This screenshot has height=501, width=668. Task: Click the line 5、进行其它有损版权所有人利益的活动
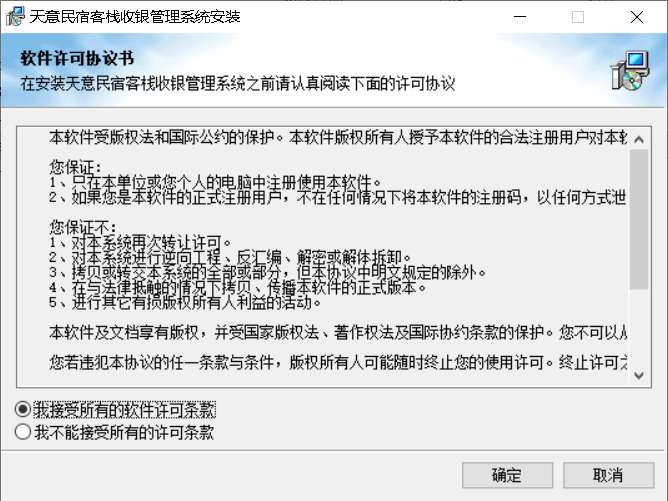click(x=185, y=302)
